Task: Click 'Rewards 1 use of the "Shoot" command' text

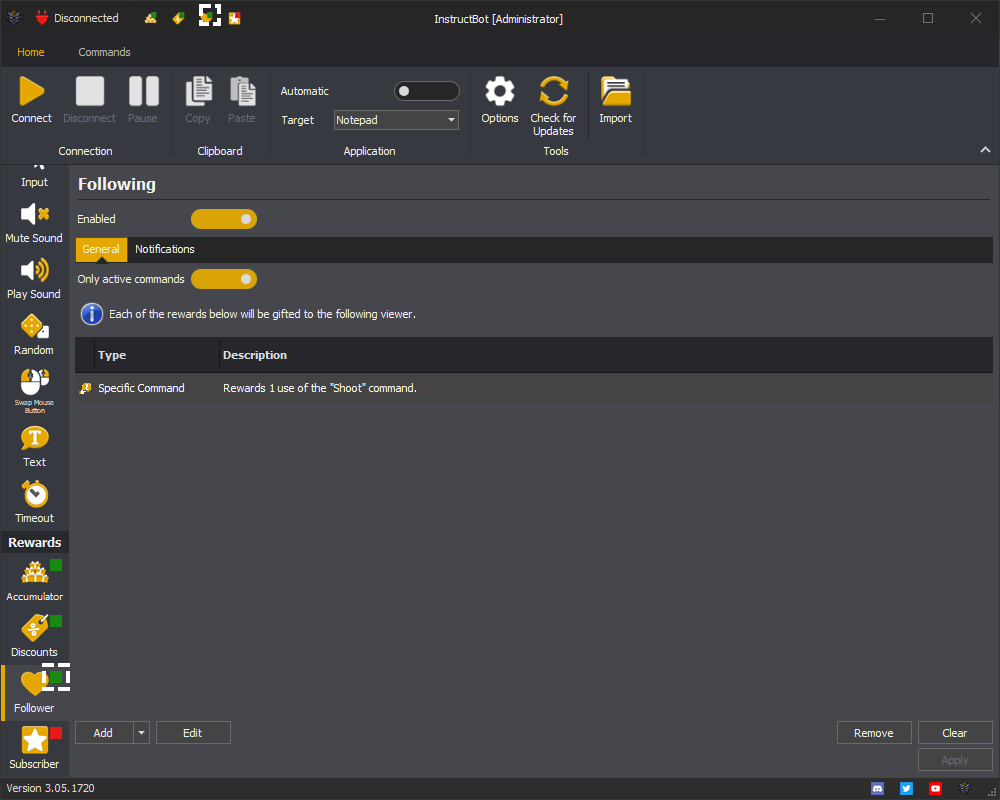Action: pos(320,388)
